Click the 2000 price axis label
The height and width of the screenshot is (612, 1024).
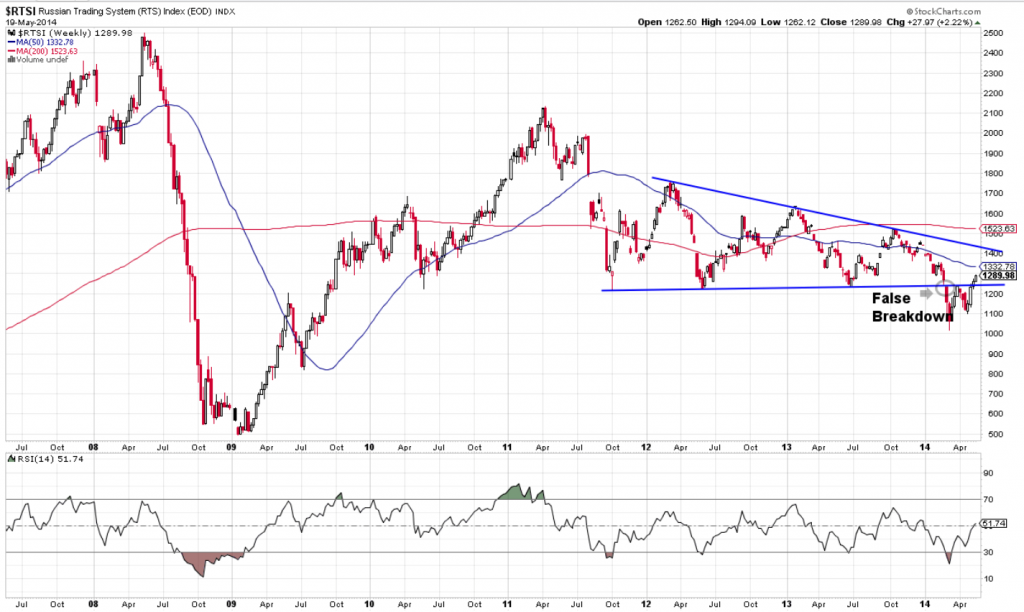[x=993, y=133]
